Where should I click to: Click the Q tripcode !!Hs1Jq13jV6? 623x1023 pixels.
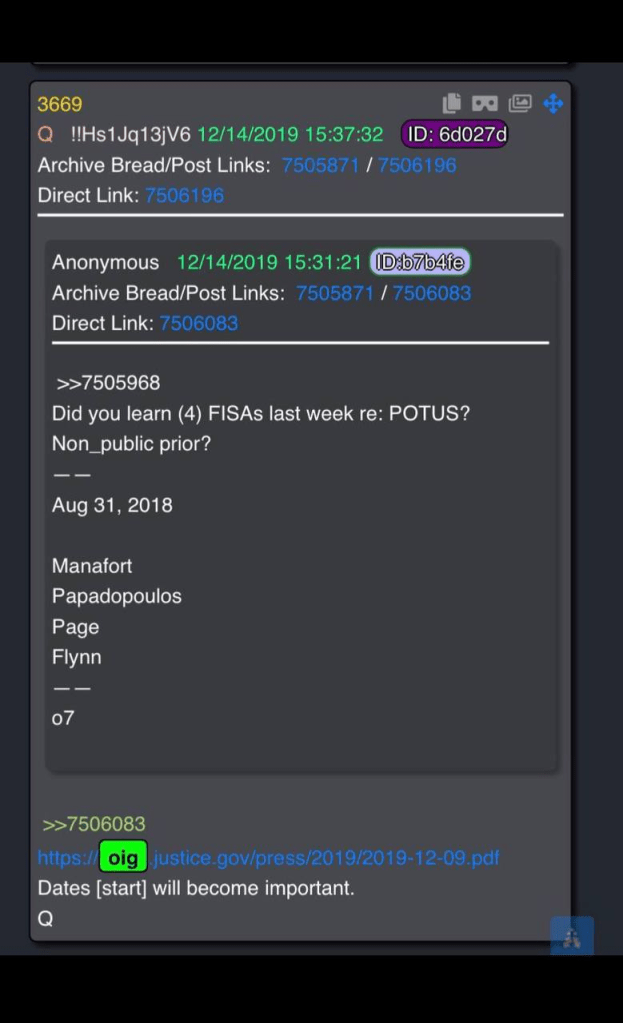click(130, 134)
